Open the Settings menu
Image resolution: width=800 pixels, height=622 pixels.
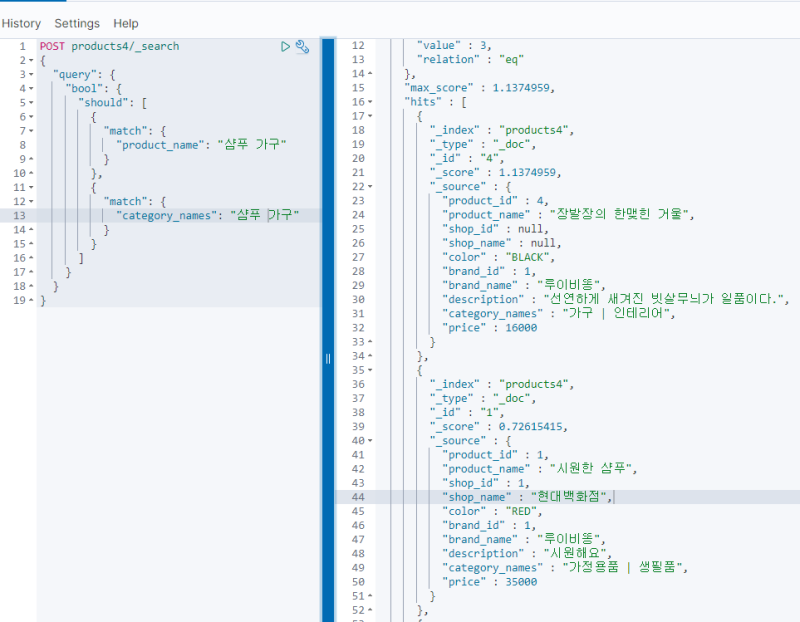[77, 23]
